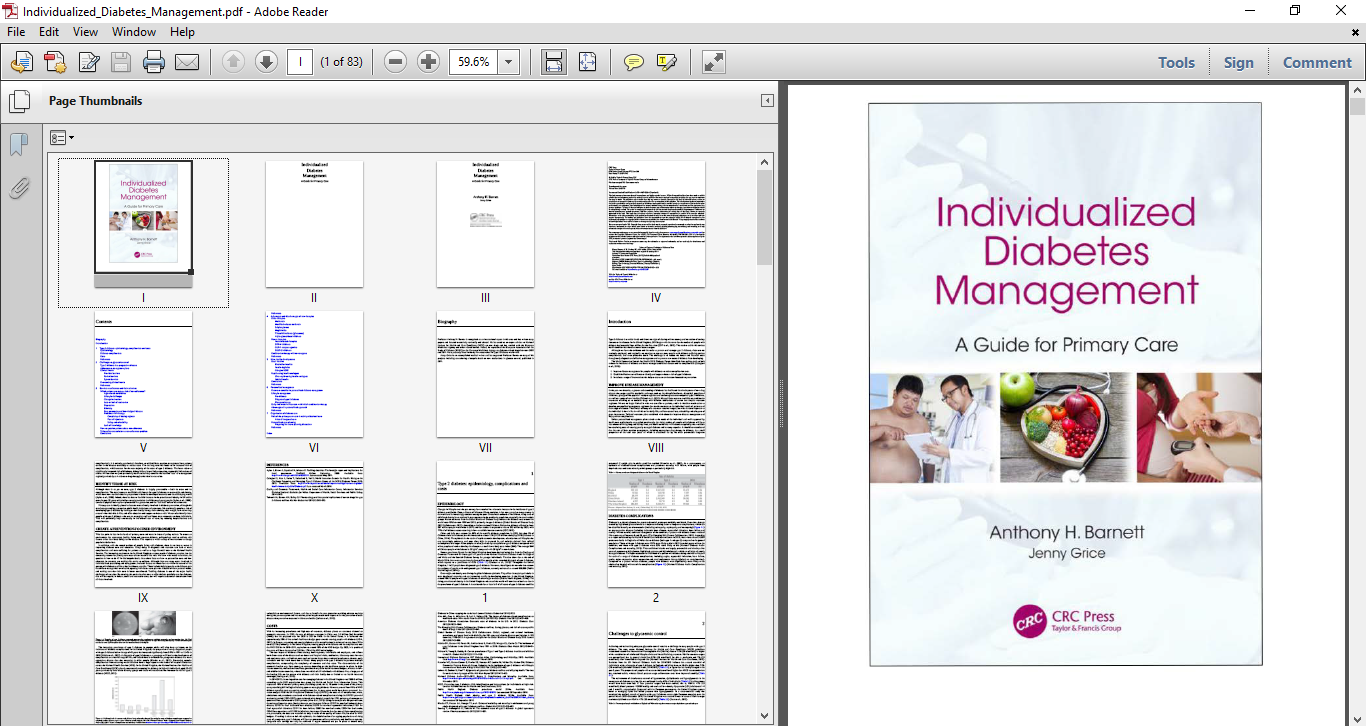Select page V Contents thumbnail
The image size is (1366, 726).
click(143, 374)
